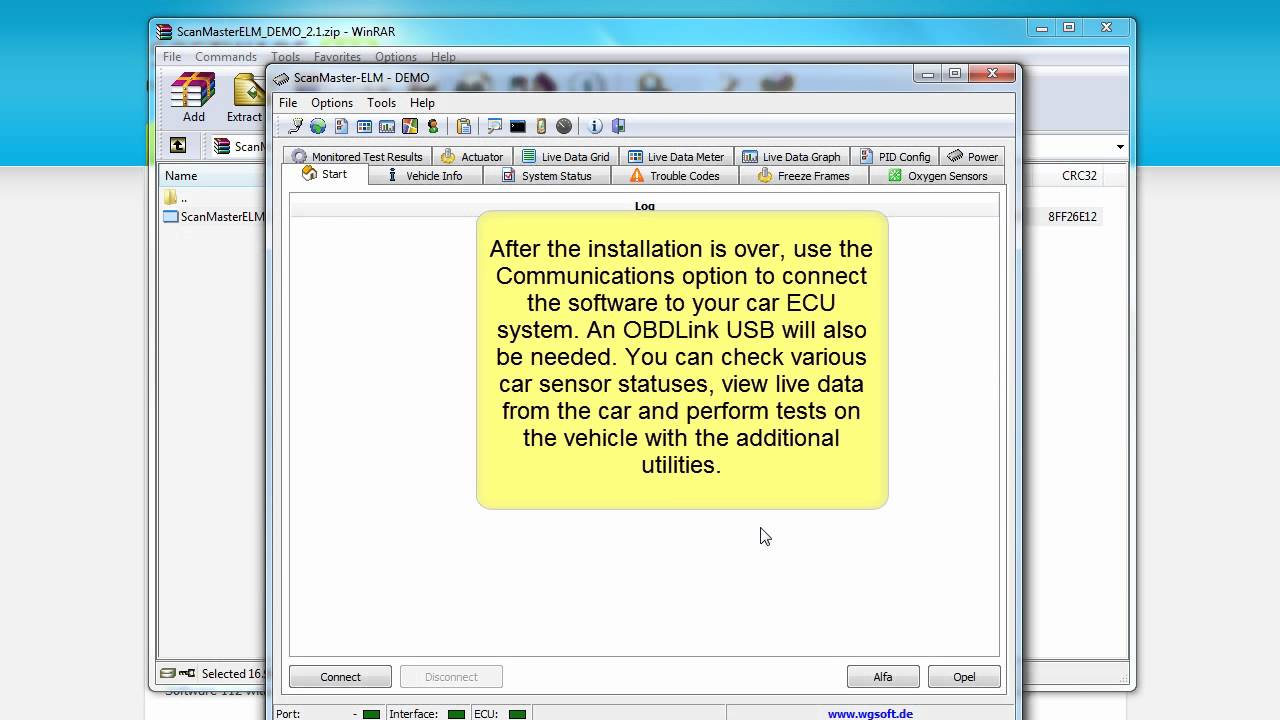Click the cable connection icon in ScanMaster toolbar
1280x720 pixels.
pos(295,126)
